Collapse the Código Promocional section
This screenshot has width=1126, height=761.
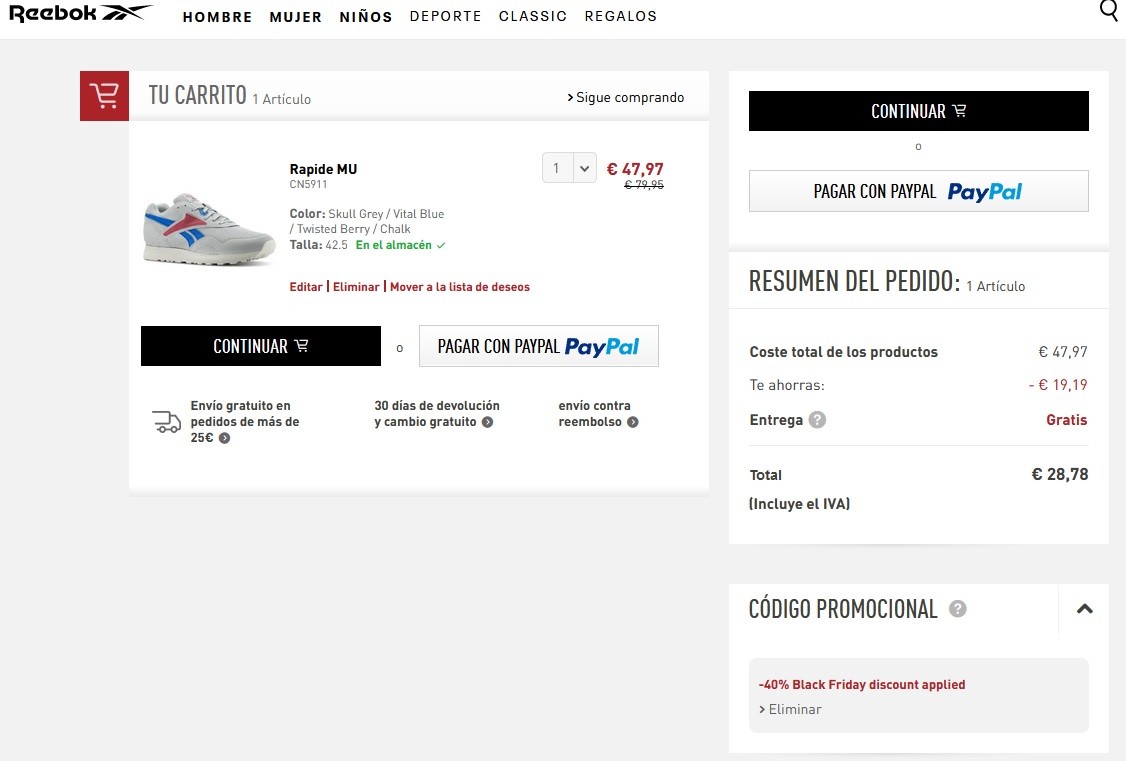pos(1084,609)
